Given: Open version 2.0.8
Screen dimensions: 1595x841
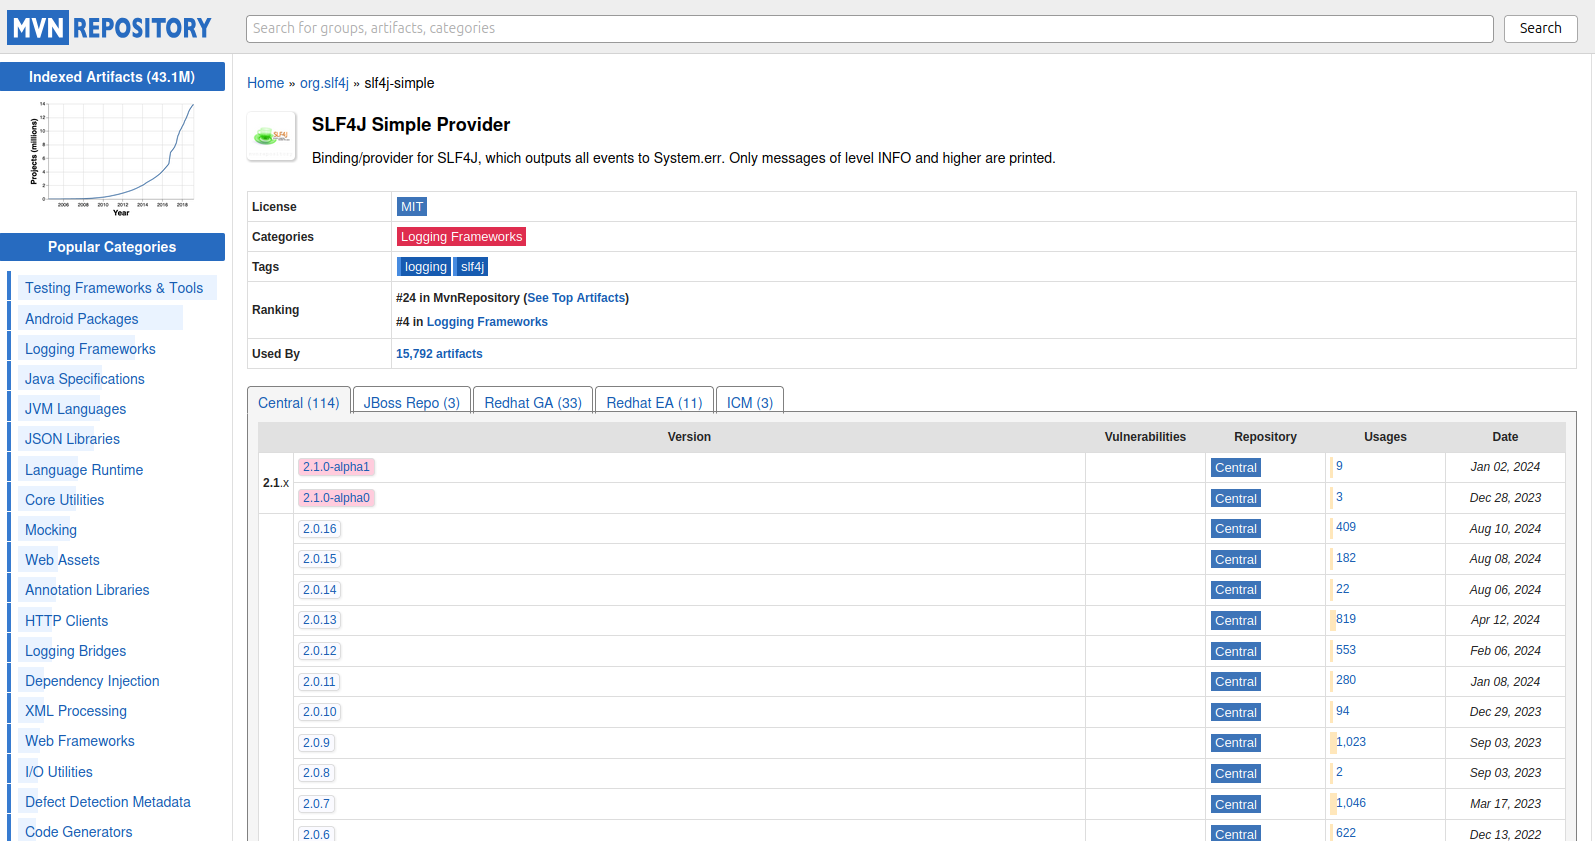Looking at the screenshot, I should 316,773.
